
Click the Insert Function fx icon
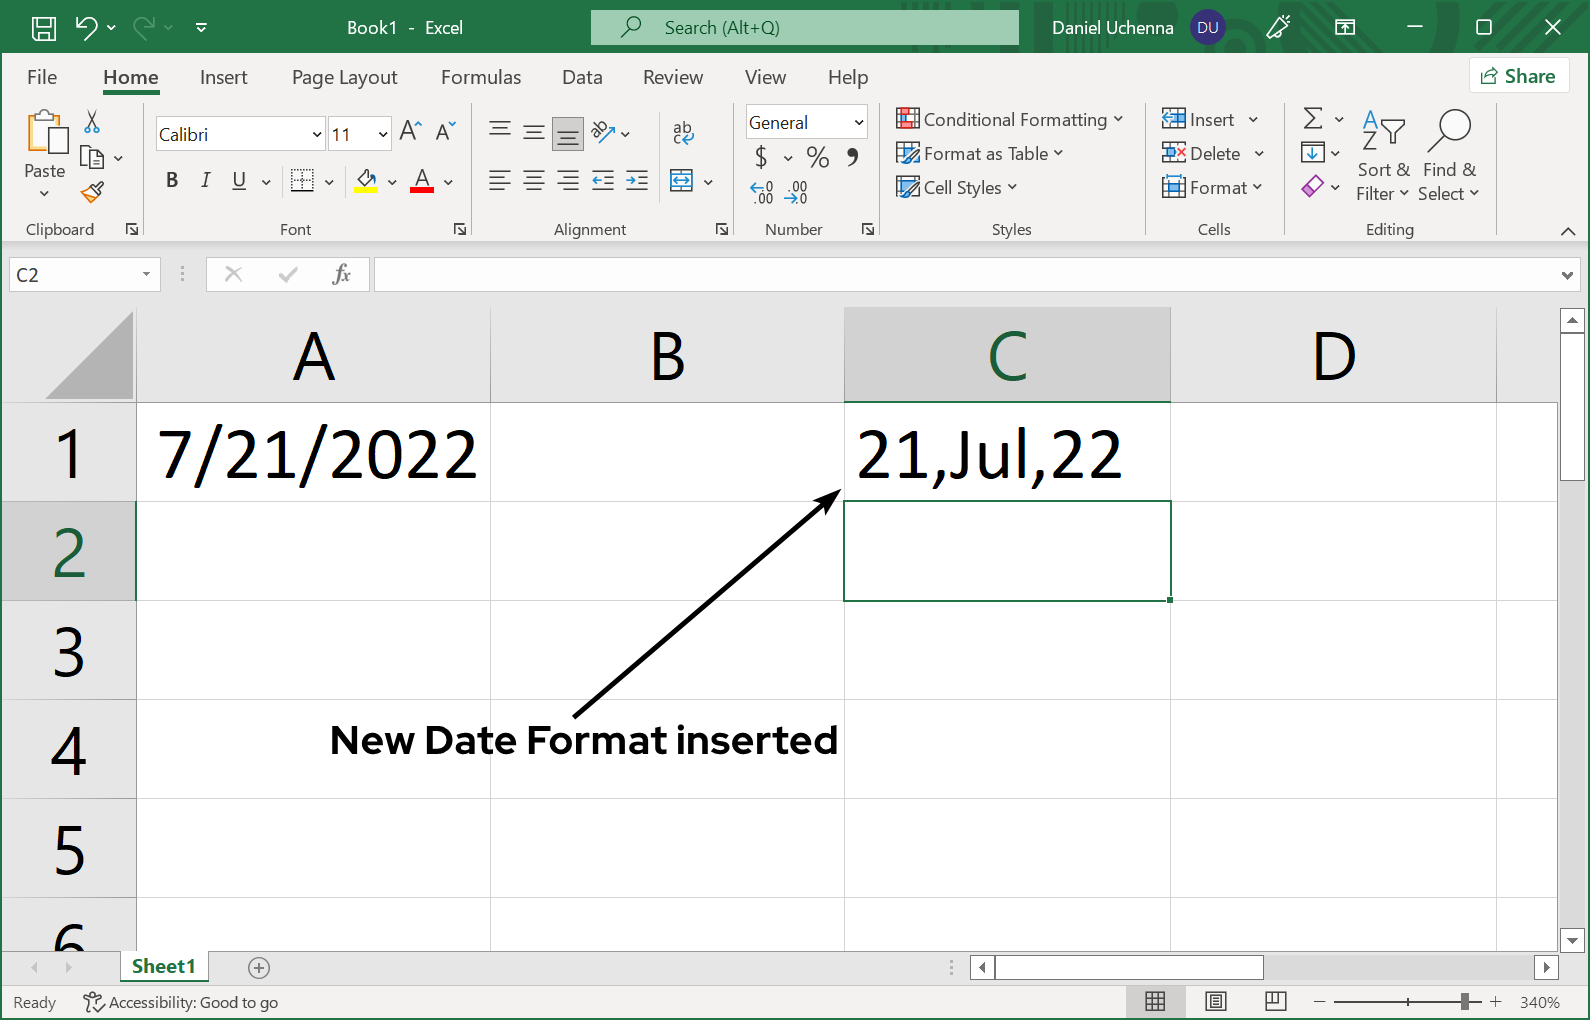pyautogui.click(x=341, y=274)
